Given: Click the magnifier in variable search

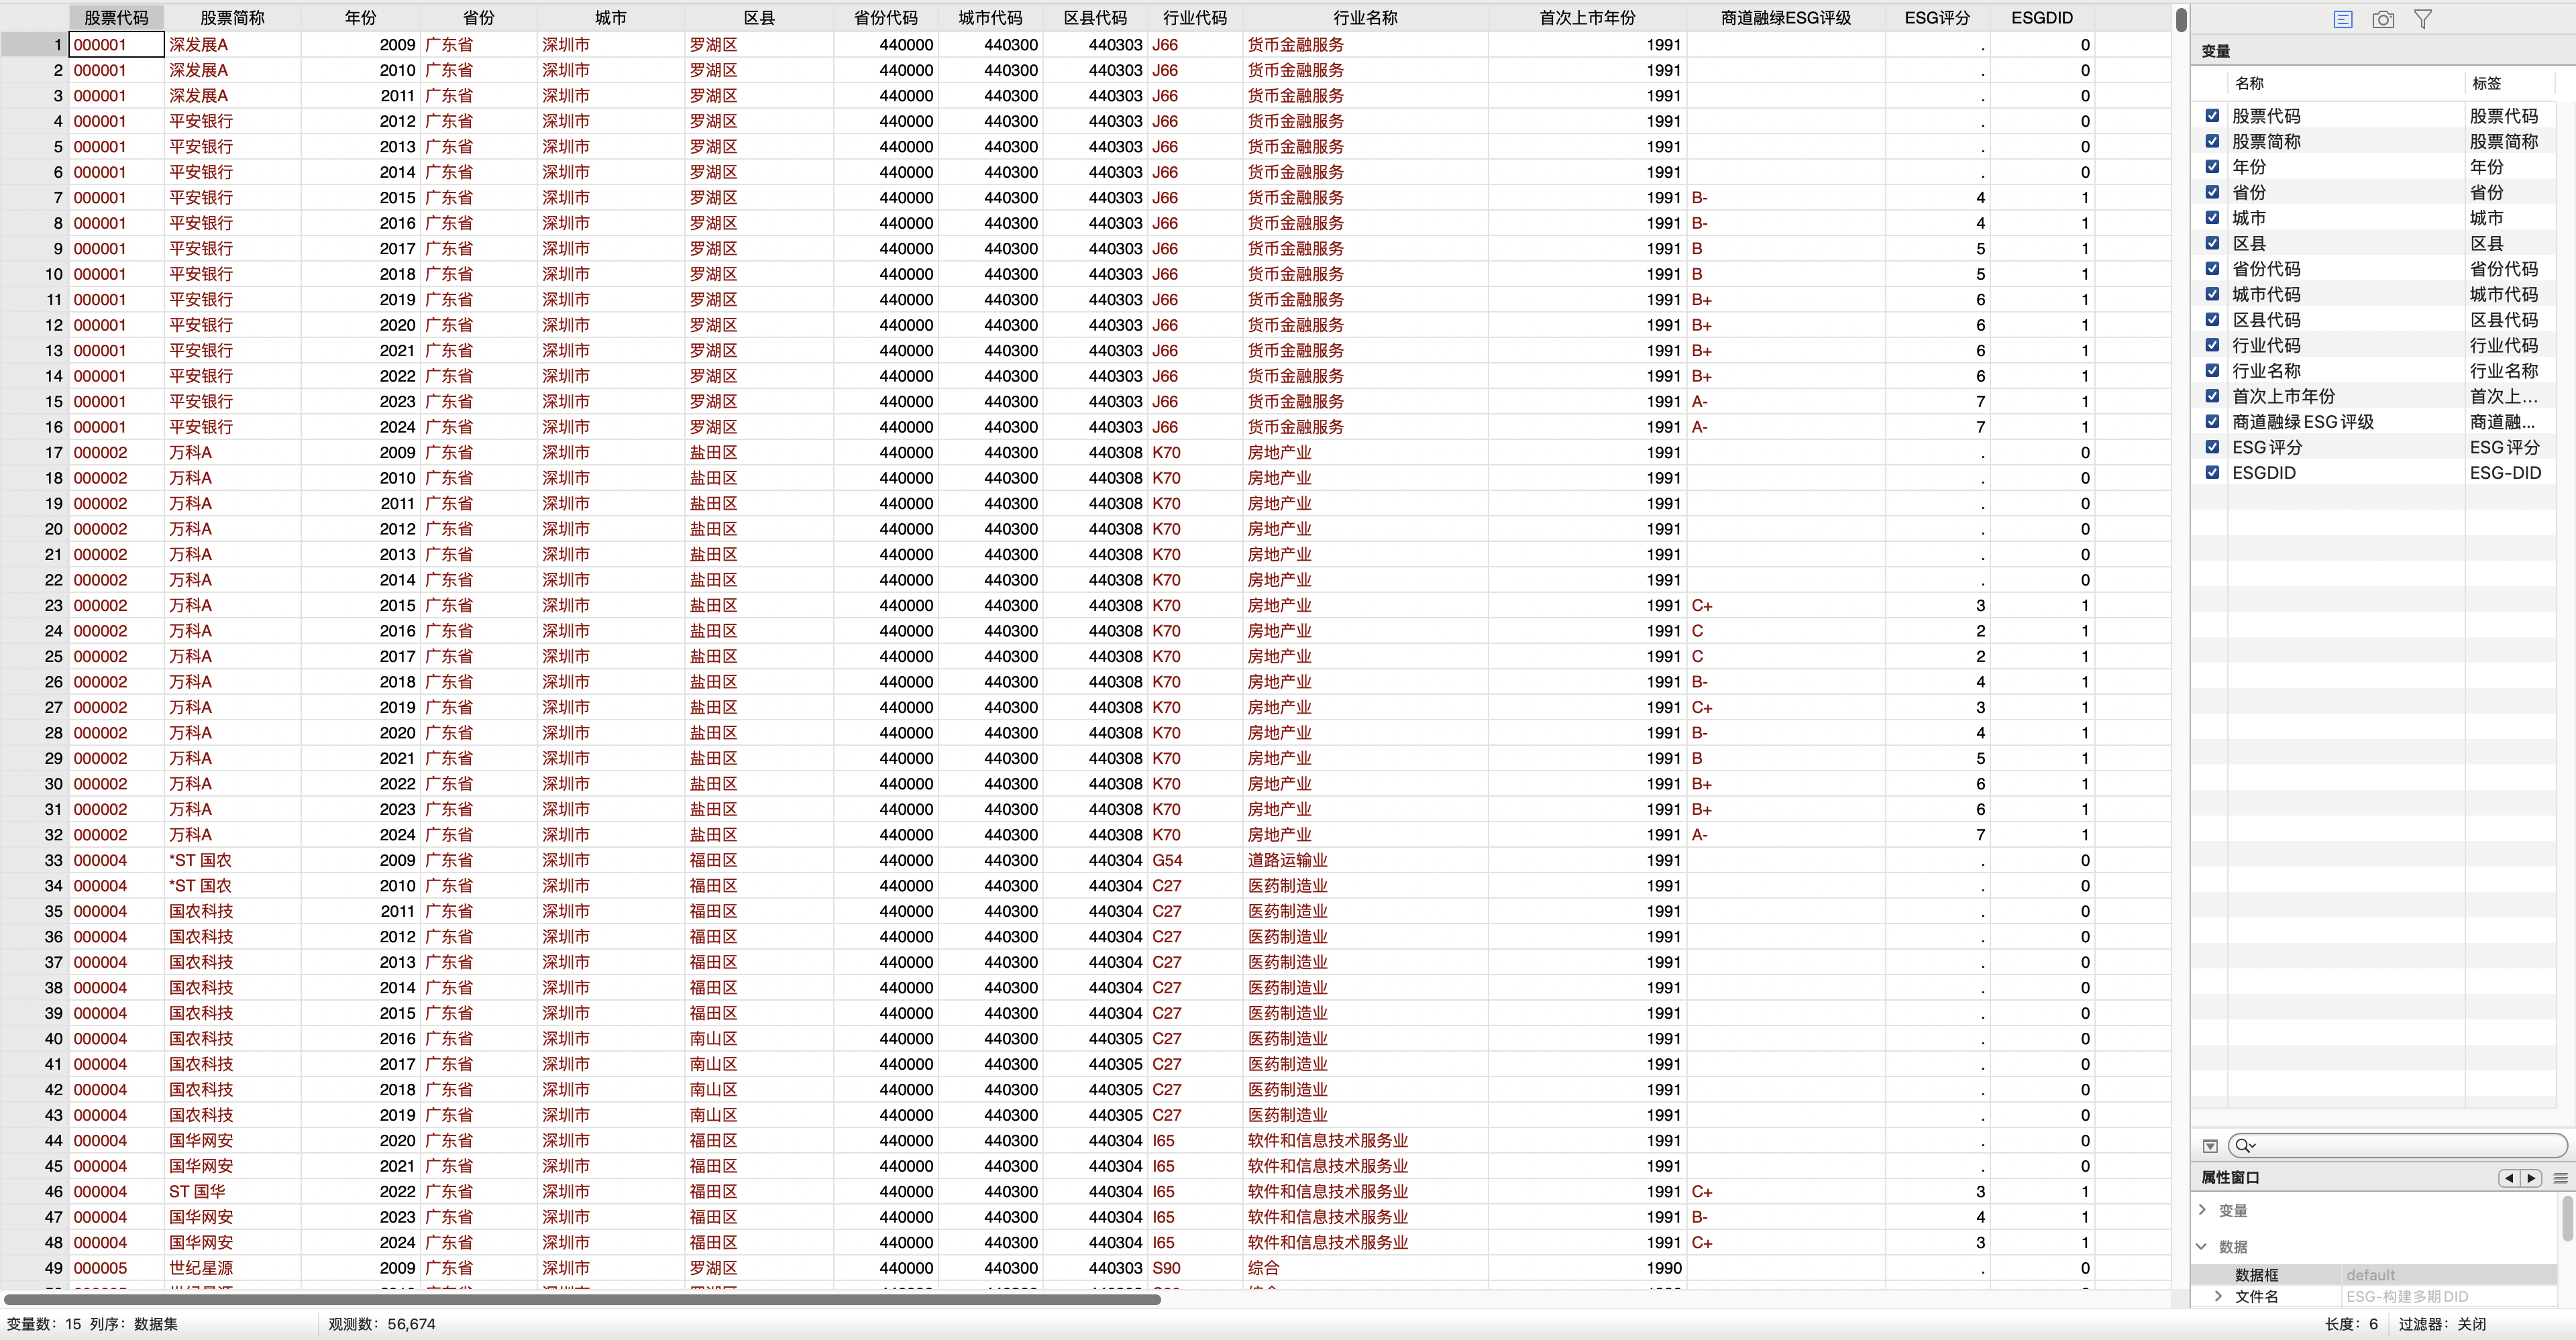Looking at the screenshot, I should [x=2244, y=1146].
